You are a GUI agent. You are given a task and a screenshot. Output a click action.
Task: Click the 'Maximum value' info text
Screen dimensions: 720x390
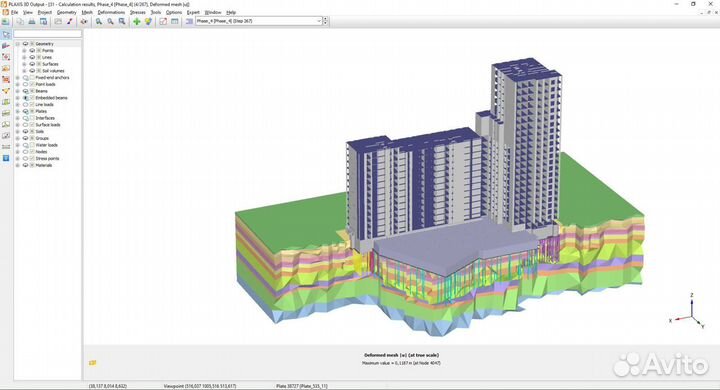pos(401,363)
